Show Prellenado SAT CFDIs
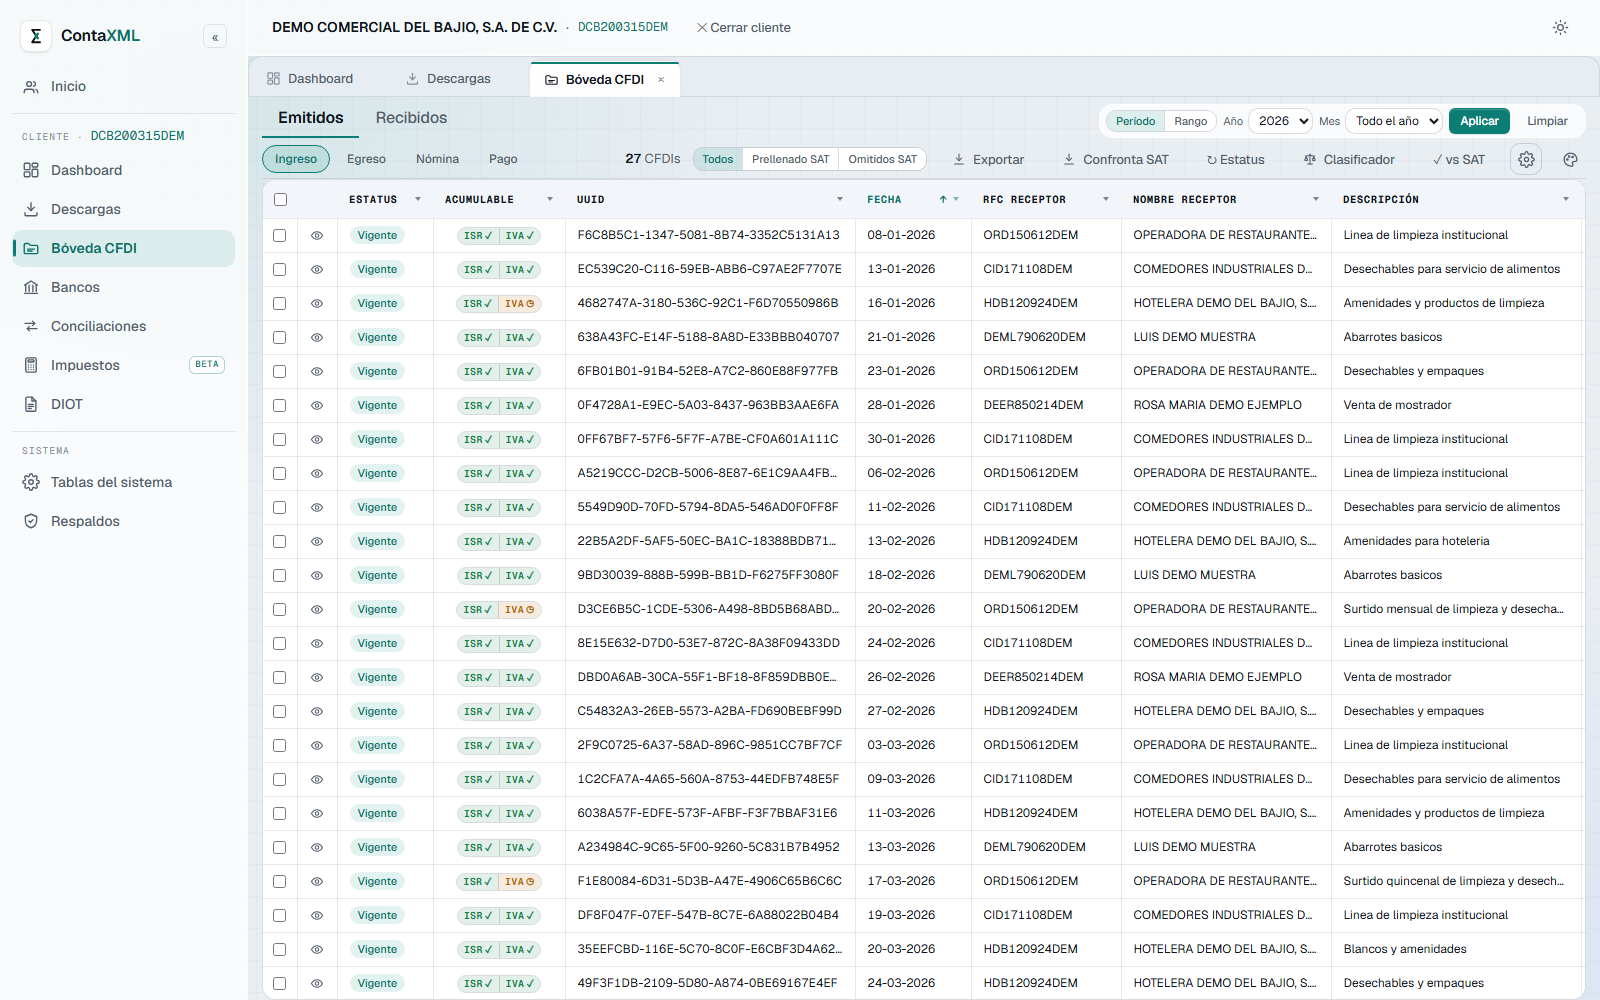Viewport: 1600px width, 1000px height. (x=790, y=160)
